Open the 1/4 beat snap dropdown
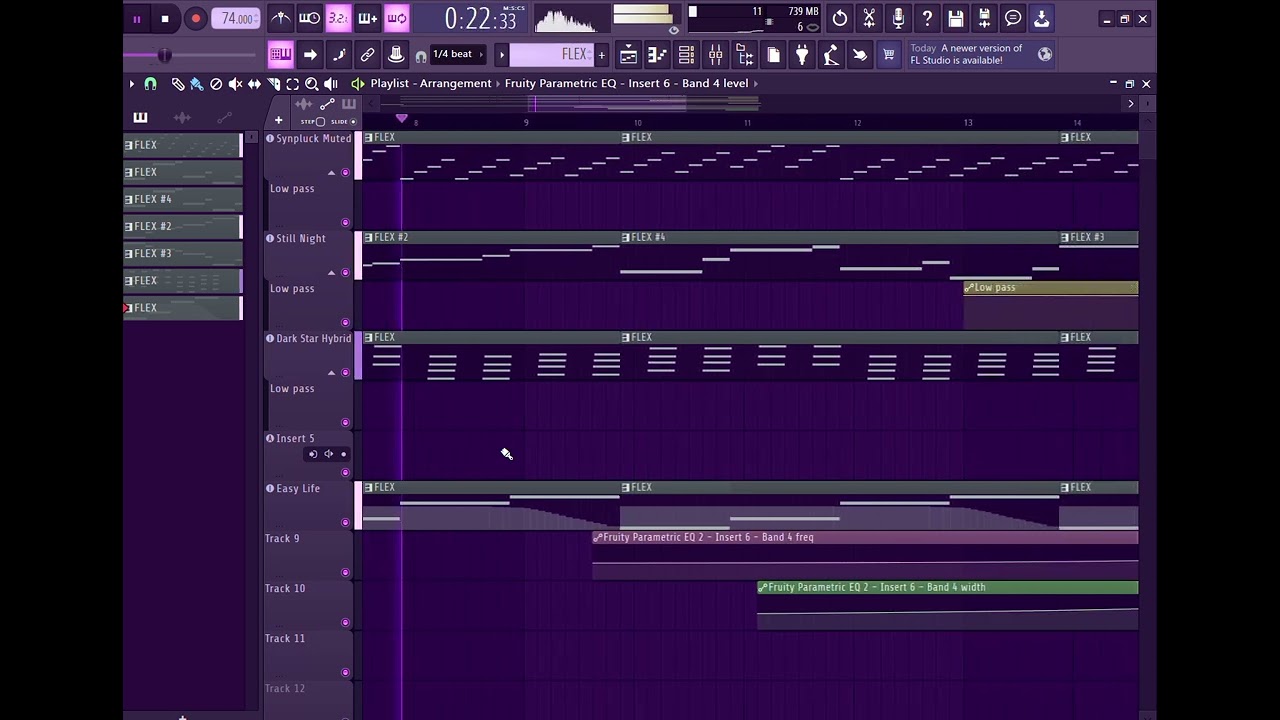The image size is (1280, 720). pyautogui.click(x=458, y=54)
